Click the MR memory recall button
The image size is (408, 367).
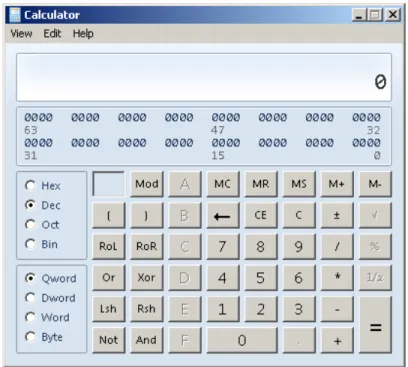[x=261, y=184]
